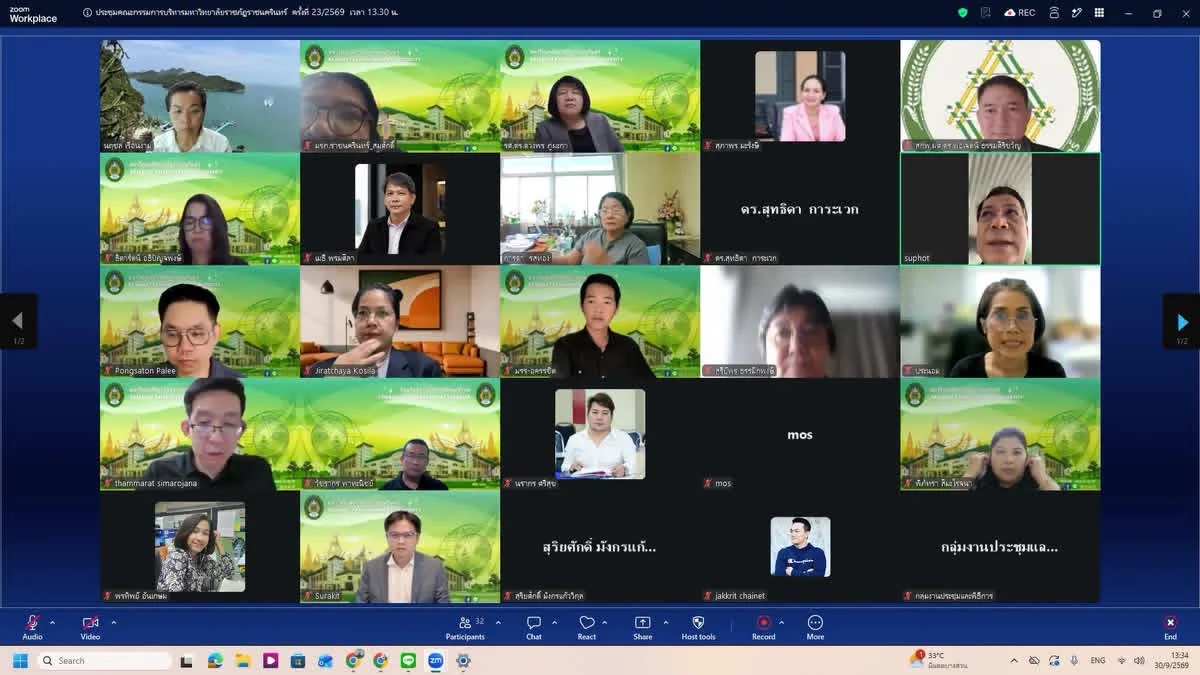Screen dimensions: 1200x675
Task: Turn on camera with the Video button
Action: tap(90, 627)
